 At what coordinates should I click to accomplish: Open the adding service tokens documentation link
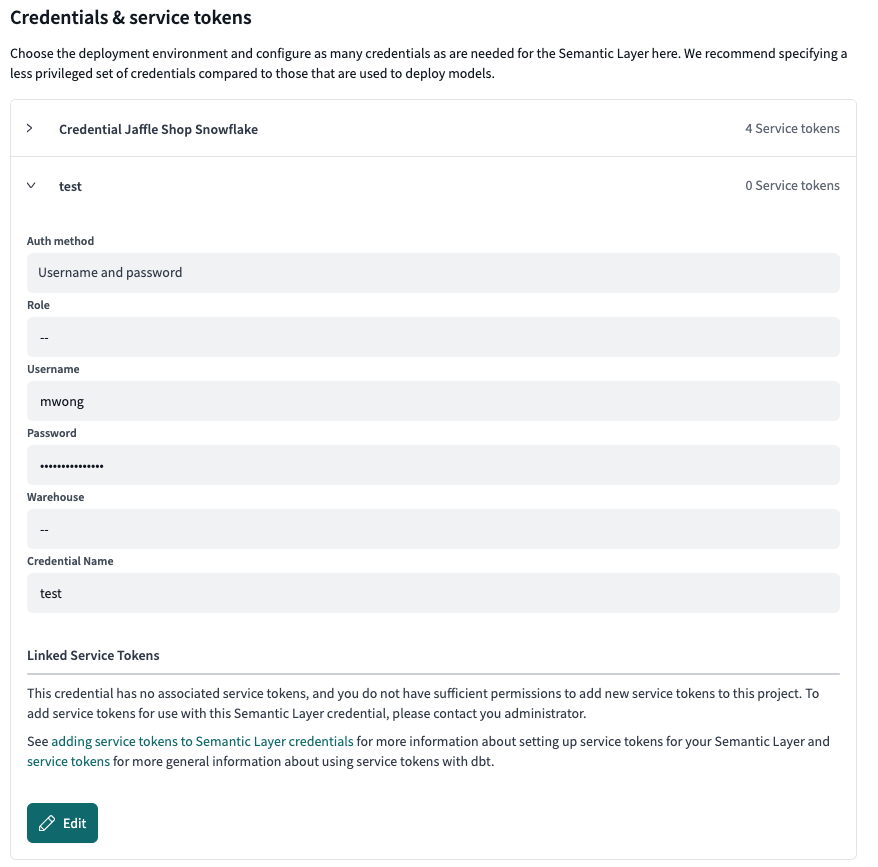(201, 741)
